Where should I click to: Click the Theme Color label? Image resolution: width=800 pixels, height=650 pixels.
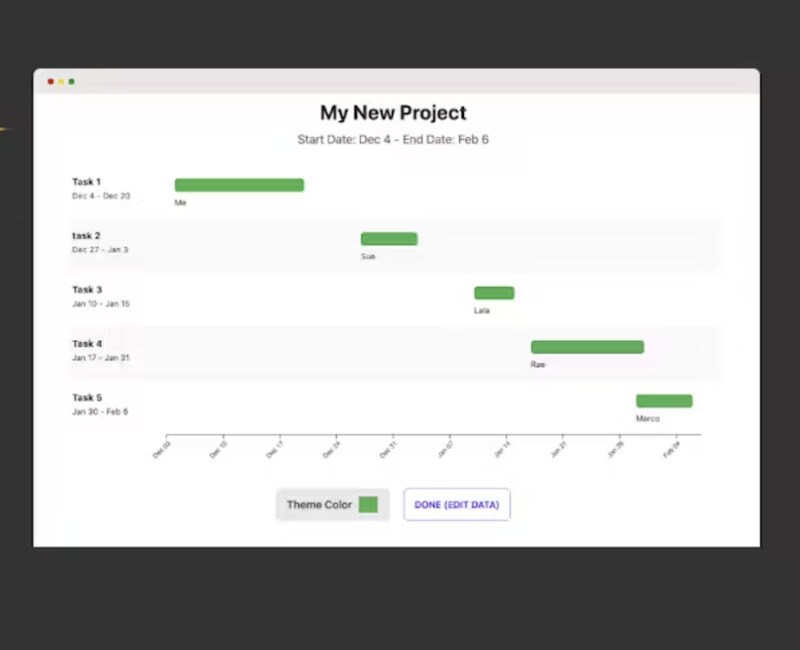[319, 505]
